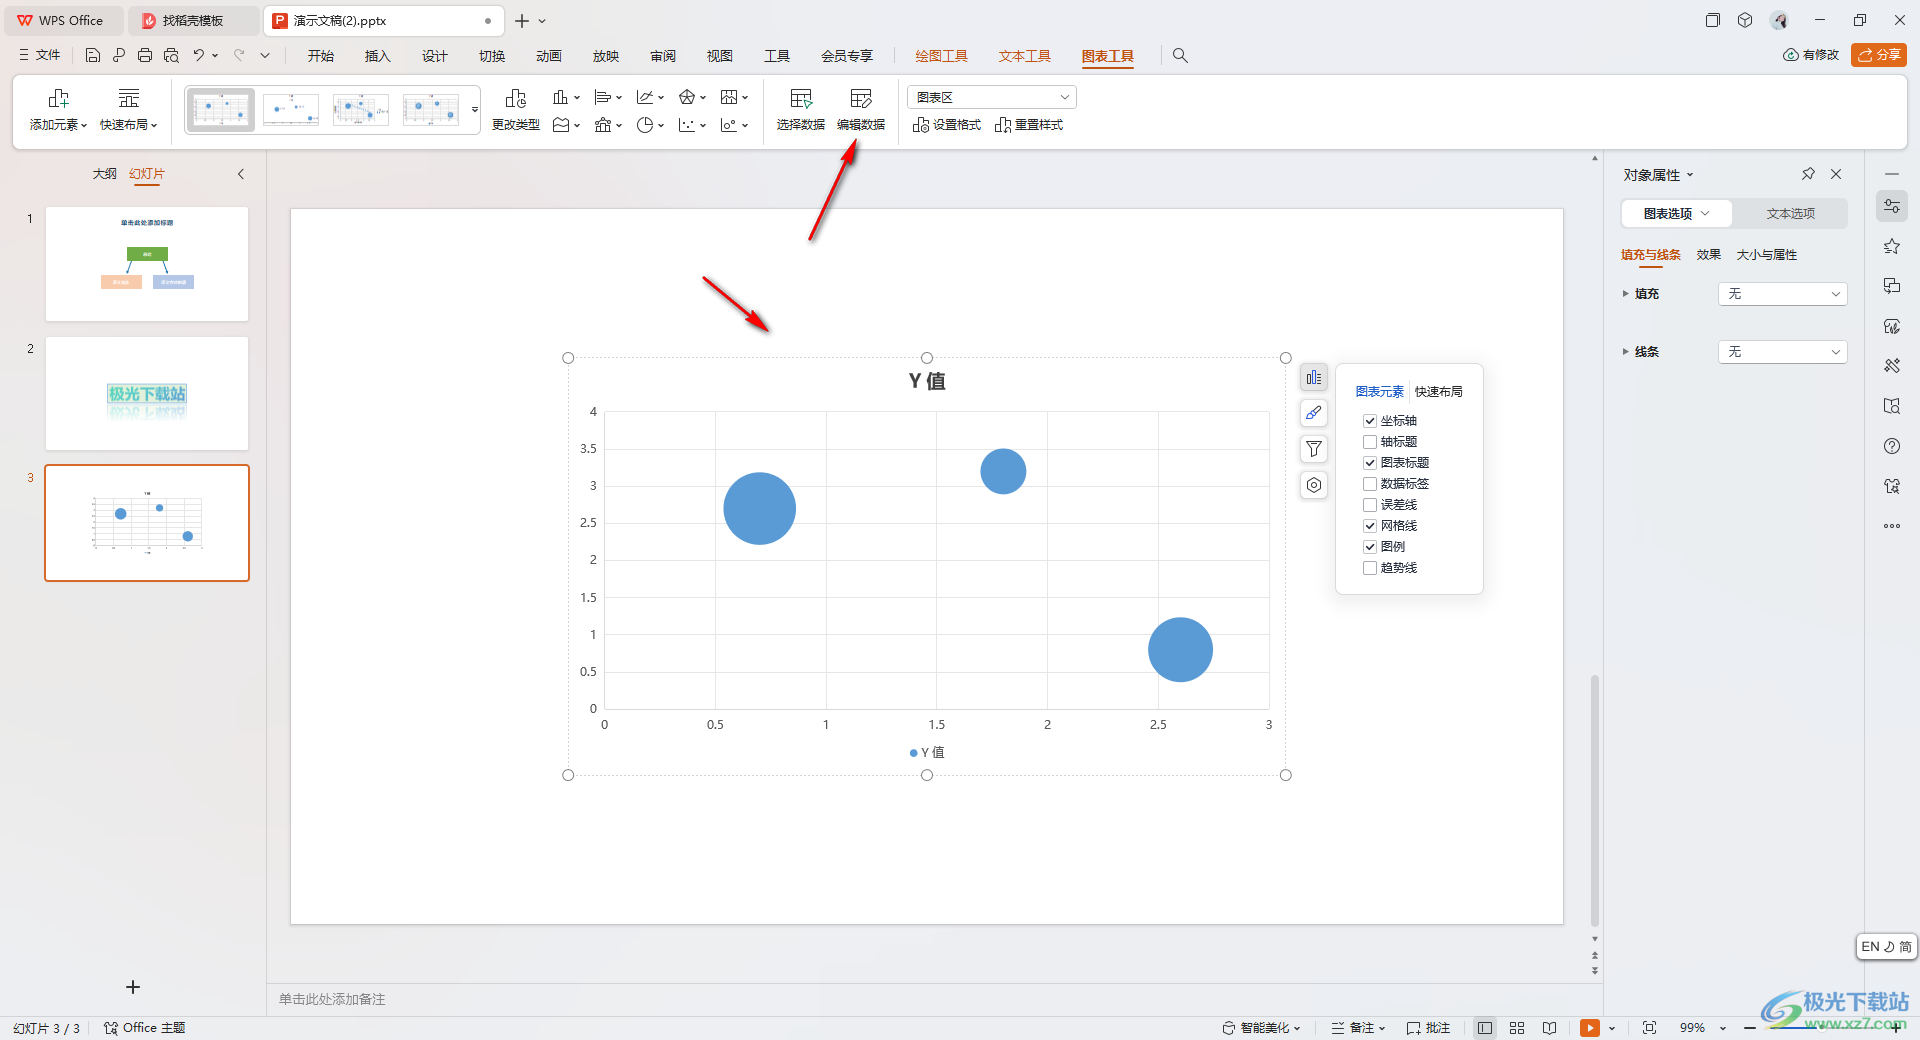Toggle the 图表标题 (Chart Title) checkbox
This screenshot has height=1040, width=1920.
[1370, 463]
